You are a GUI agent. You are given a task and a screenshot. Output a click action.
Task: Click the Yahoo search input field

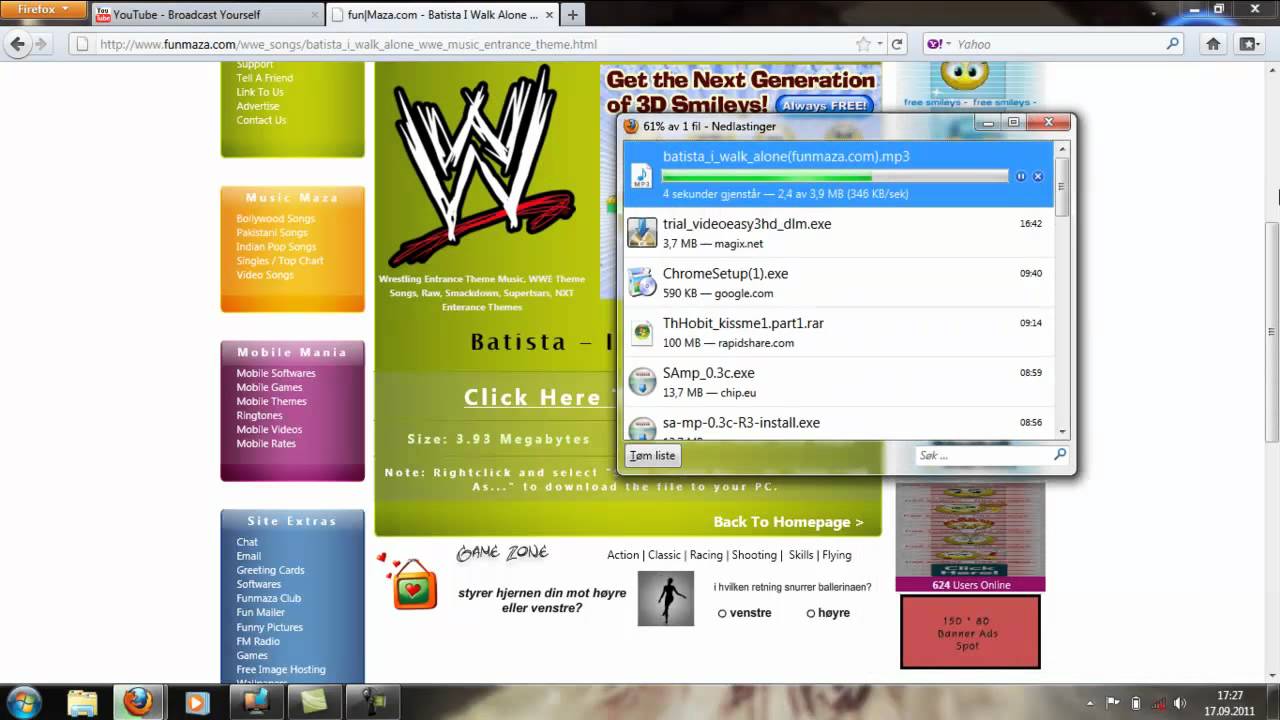click(1058, 44)
